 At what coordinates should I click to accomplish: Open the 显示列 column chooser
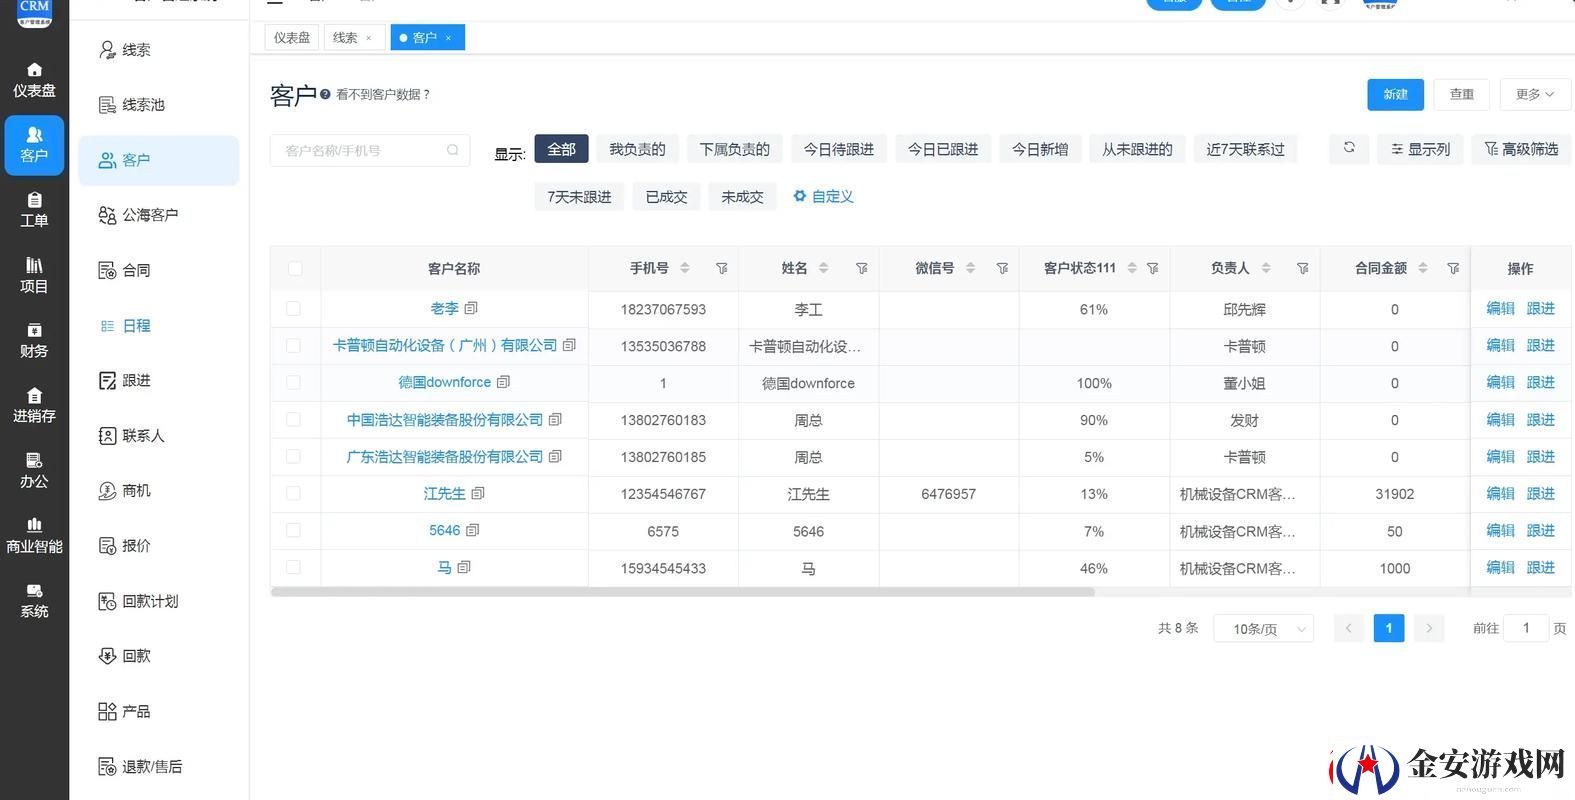coord(1420,149)
